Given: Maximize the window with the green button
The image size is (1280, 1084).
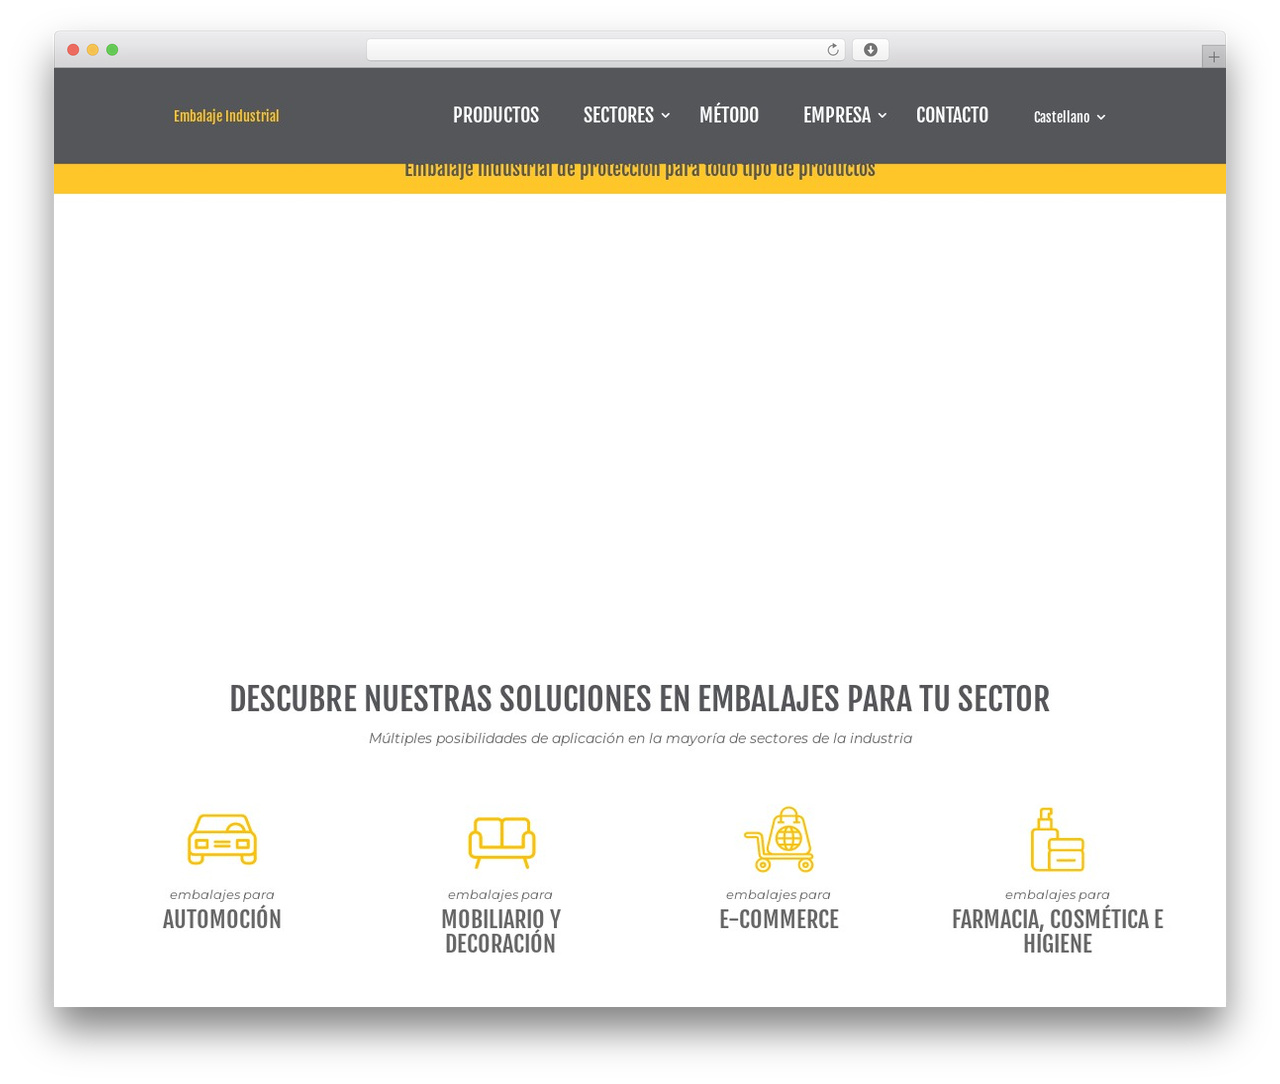Looking at the screenshot, I should (x=112, y=50).
